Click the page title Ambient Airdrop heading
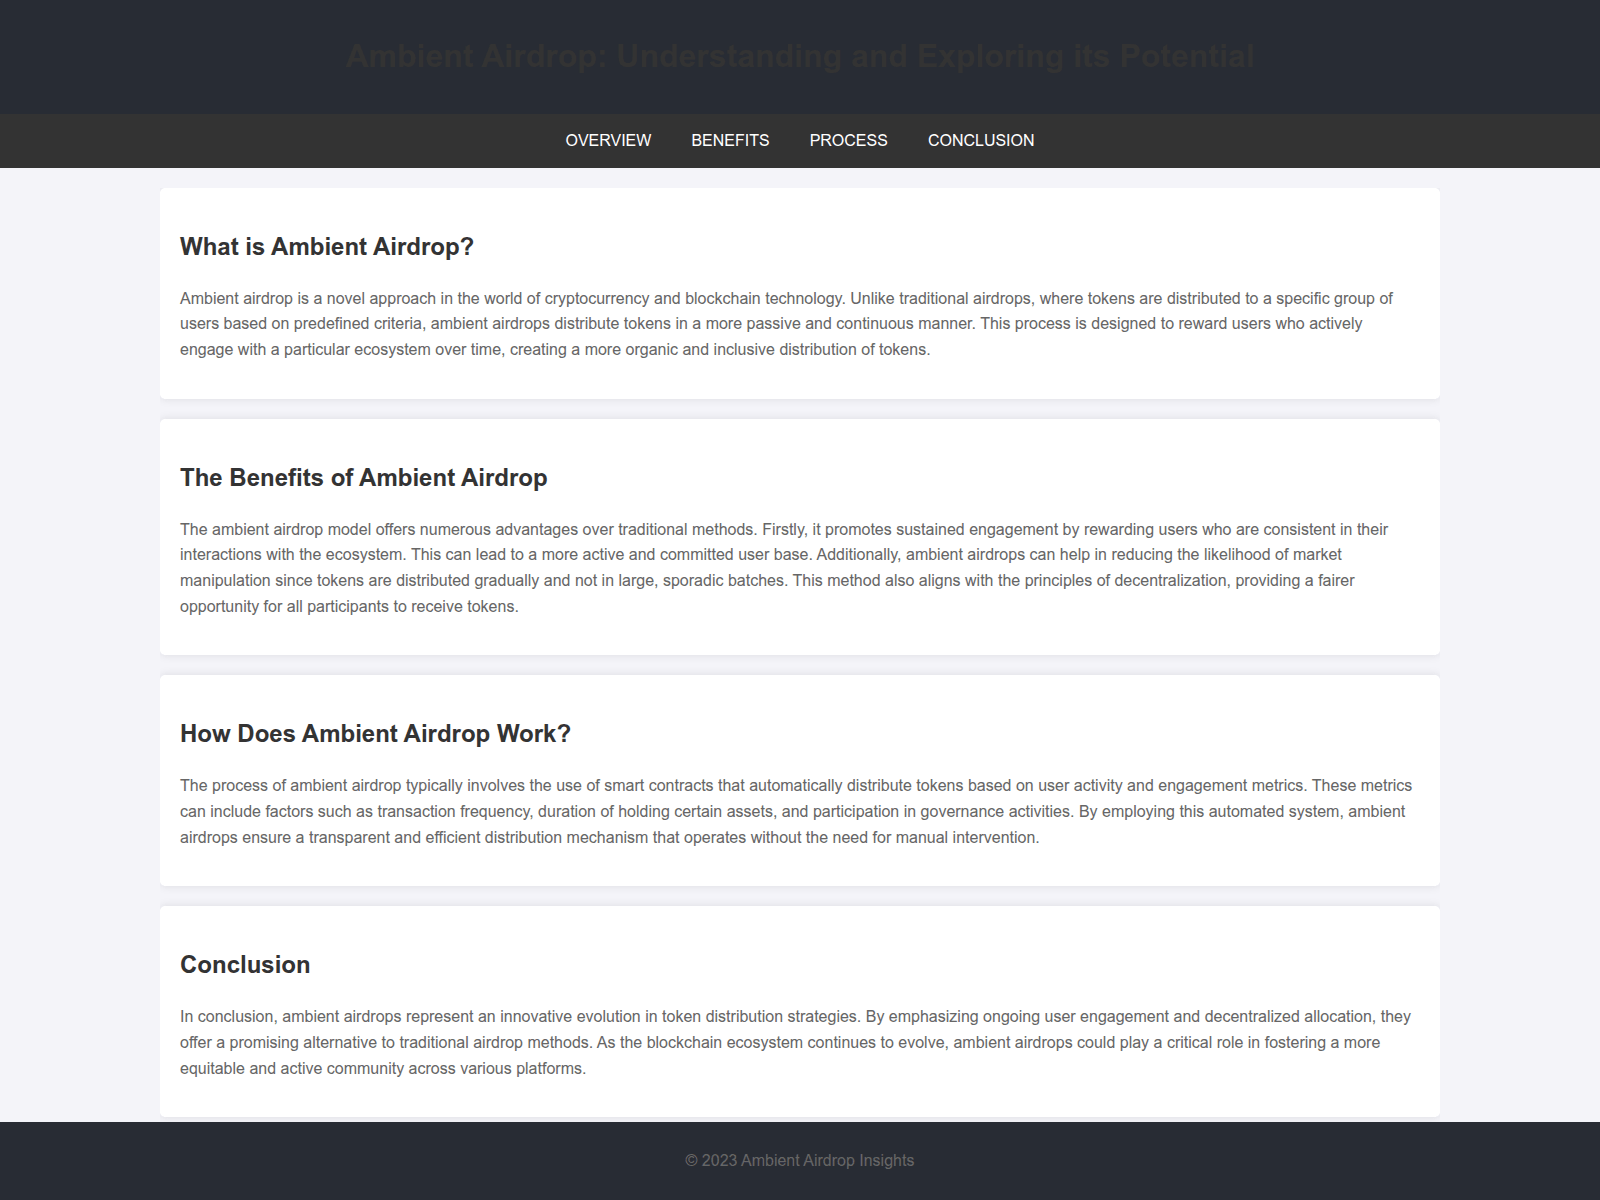Viewport: 1600px width, 1200px height. point(800,56)
